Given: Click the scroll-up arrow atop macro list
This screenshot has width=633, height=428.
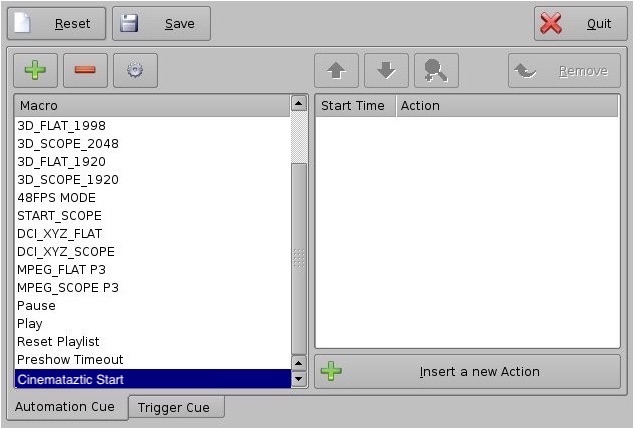Looking at the screenshot, I should coord(299,104).
